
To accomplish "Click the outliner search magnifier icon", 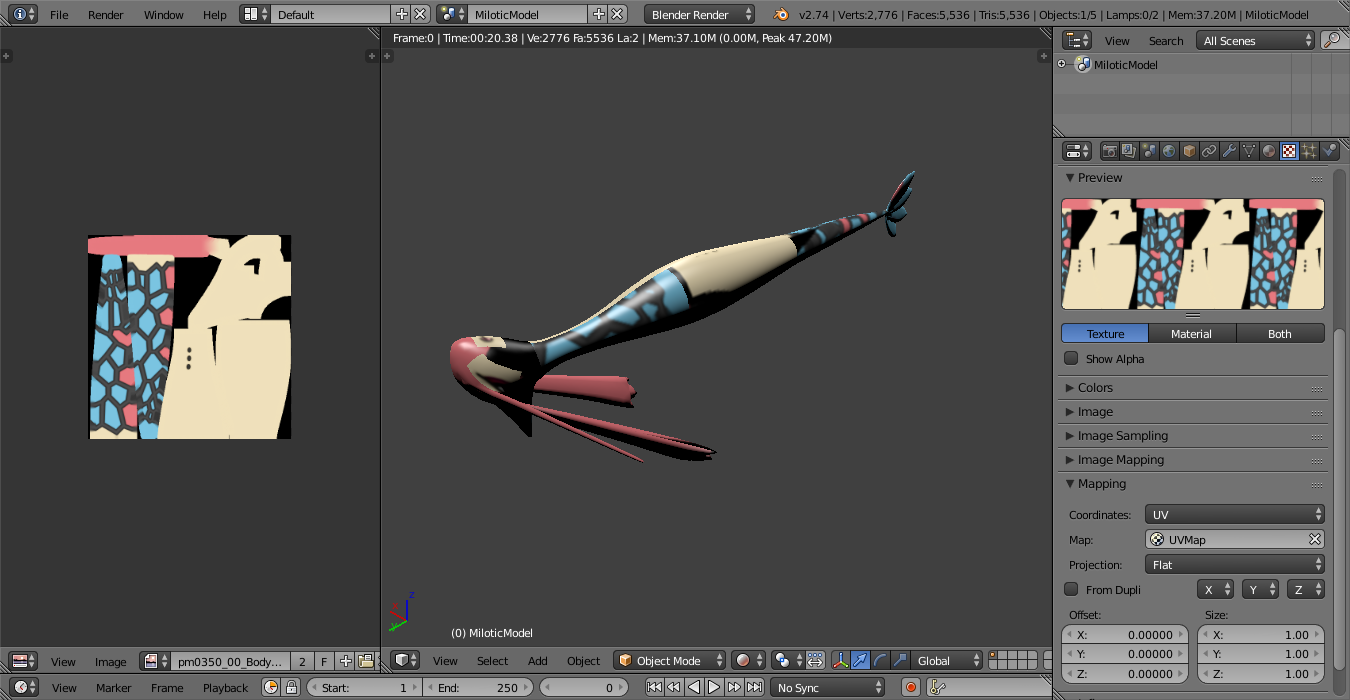I will click(x=1332, y=40).
